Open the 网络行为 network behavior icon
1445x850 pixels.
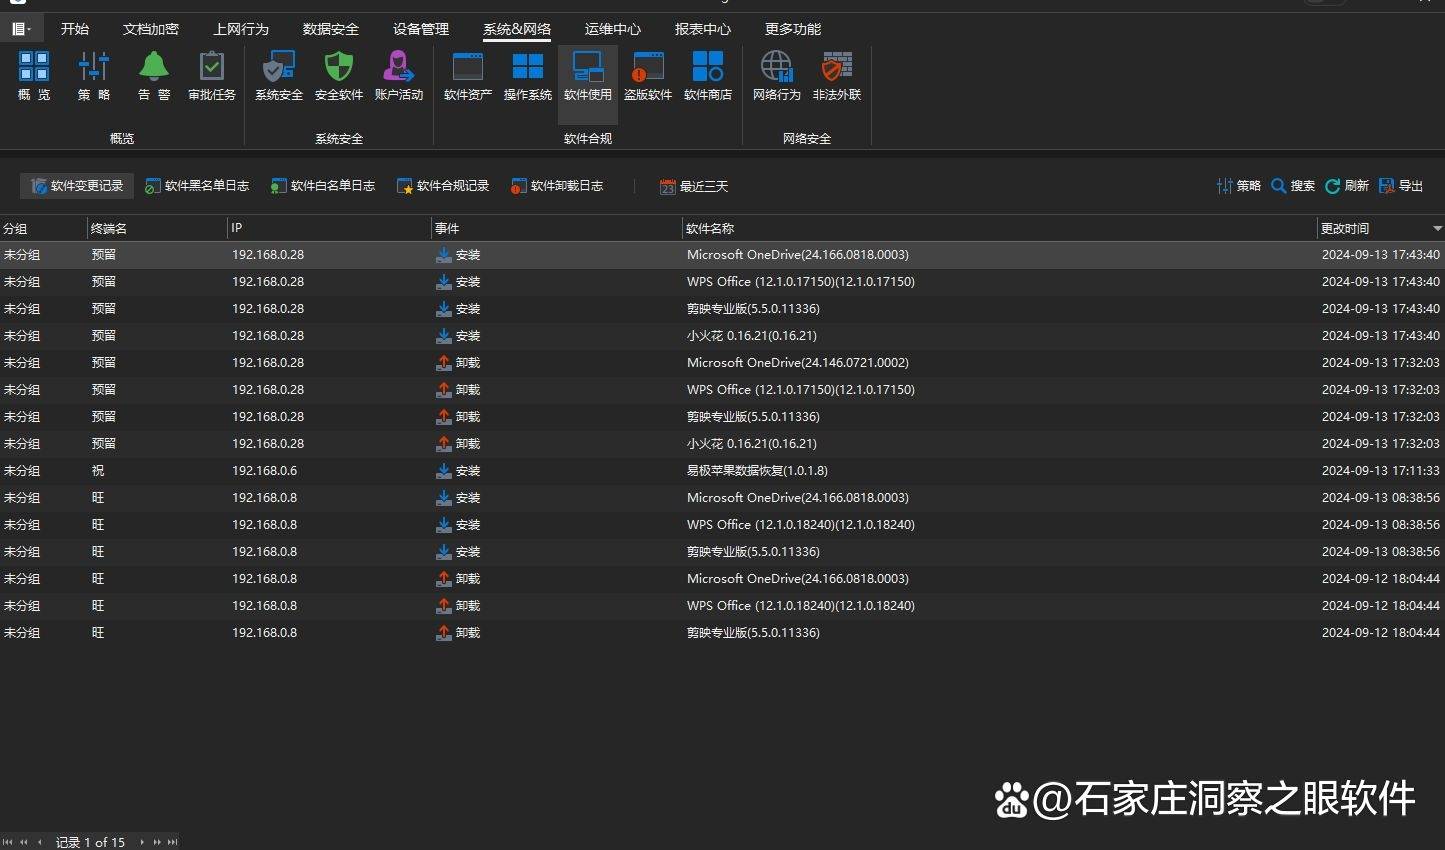pyautogui.click(x=777, y=76)
